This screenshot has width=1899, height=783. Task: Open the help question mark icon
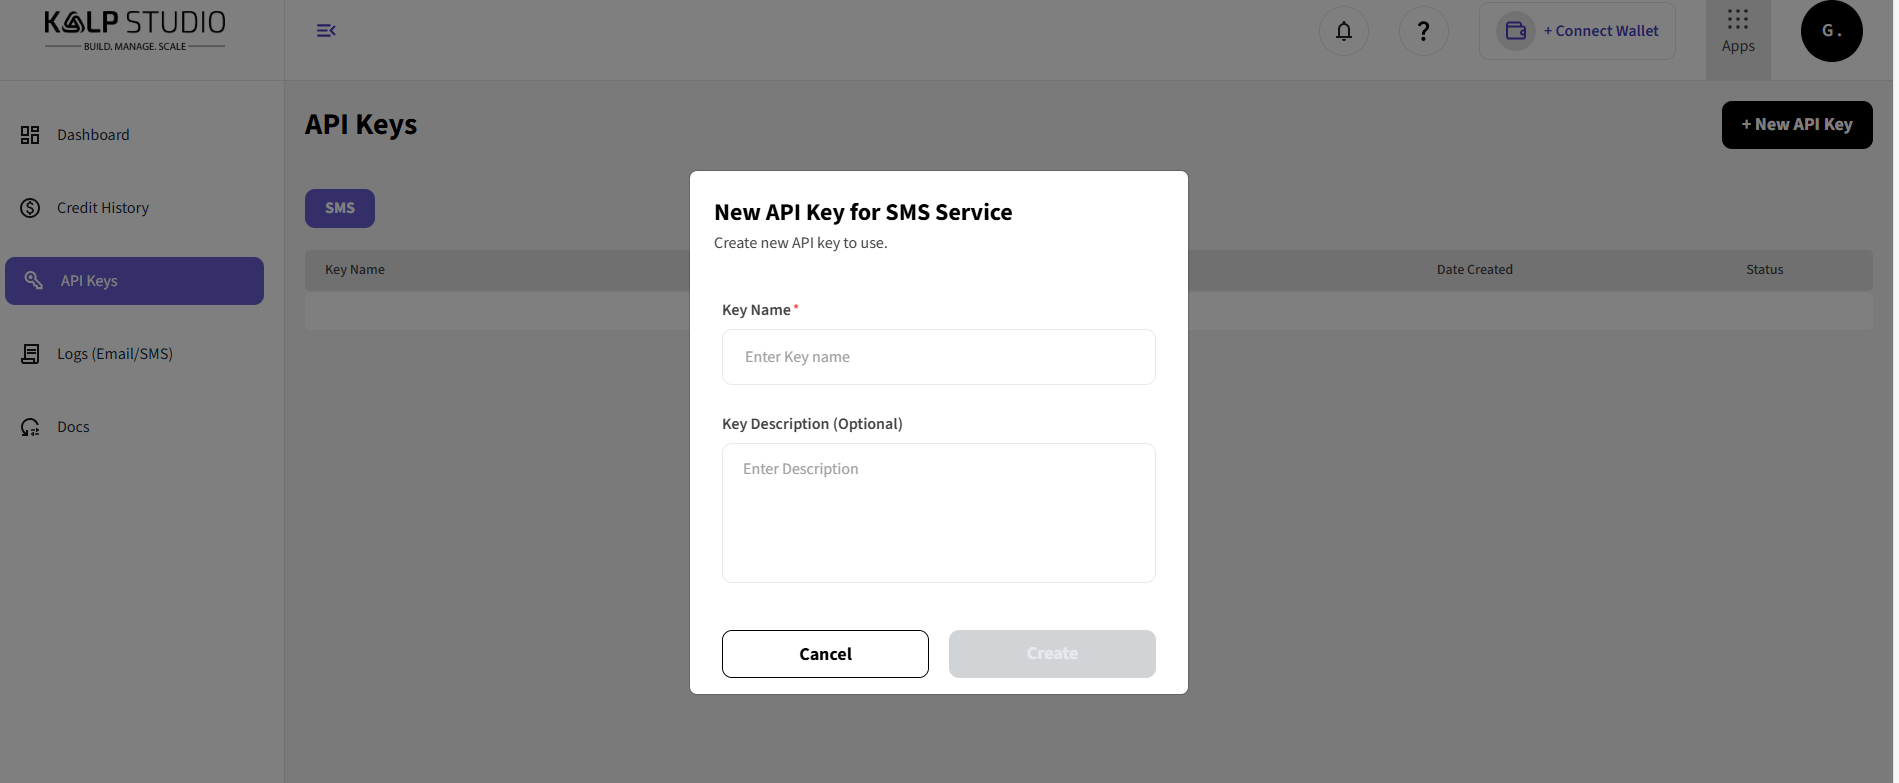click(x=1424, y=31)
